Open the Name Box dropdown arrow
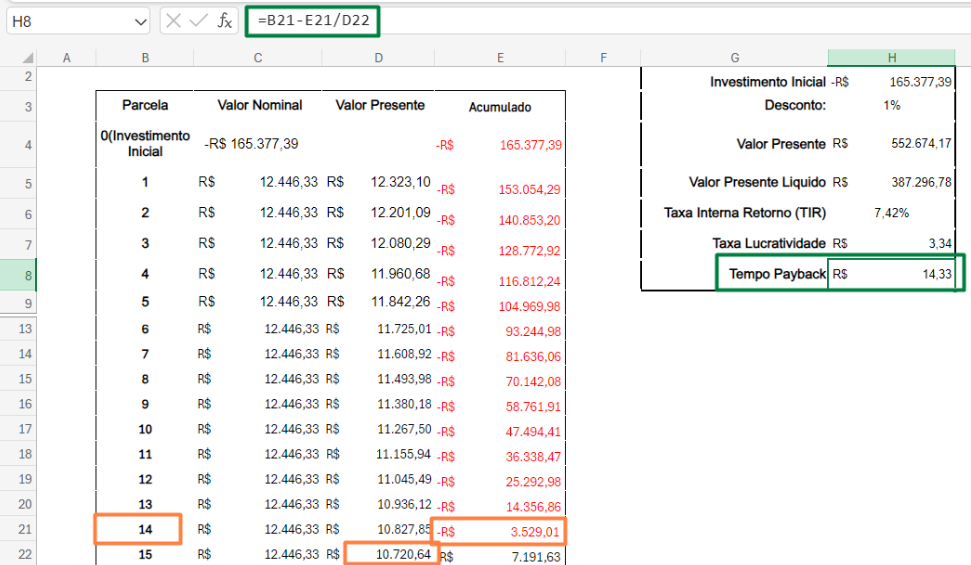Screen dimensions: 971x565 point(141,22)
